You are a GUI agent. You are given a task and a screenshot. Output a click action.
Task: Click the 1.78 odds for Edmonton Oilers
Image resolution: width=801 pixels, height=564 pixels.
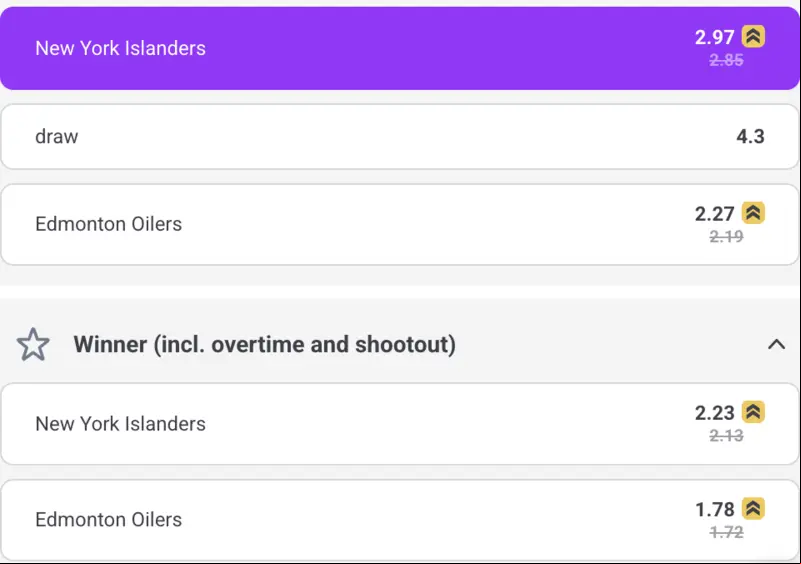(715, 509)
